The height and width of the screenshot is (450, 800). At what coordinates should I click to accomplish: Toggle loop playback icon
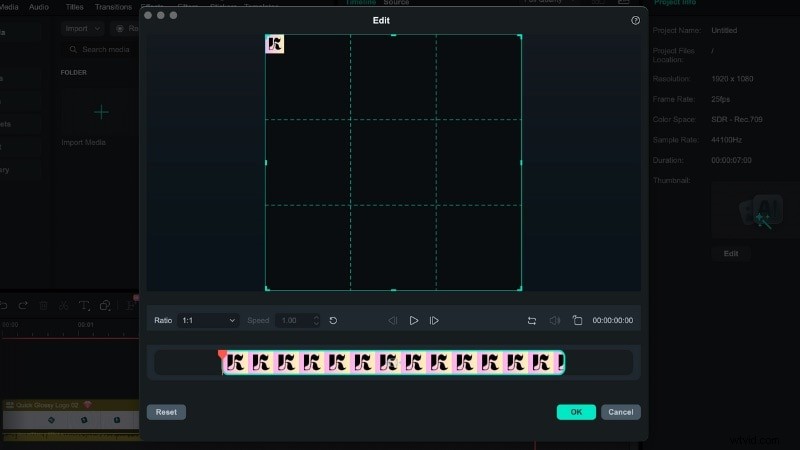532,320
